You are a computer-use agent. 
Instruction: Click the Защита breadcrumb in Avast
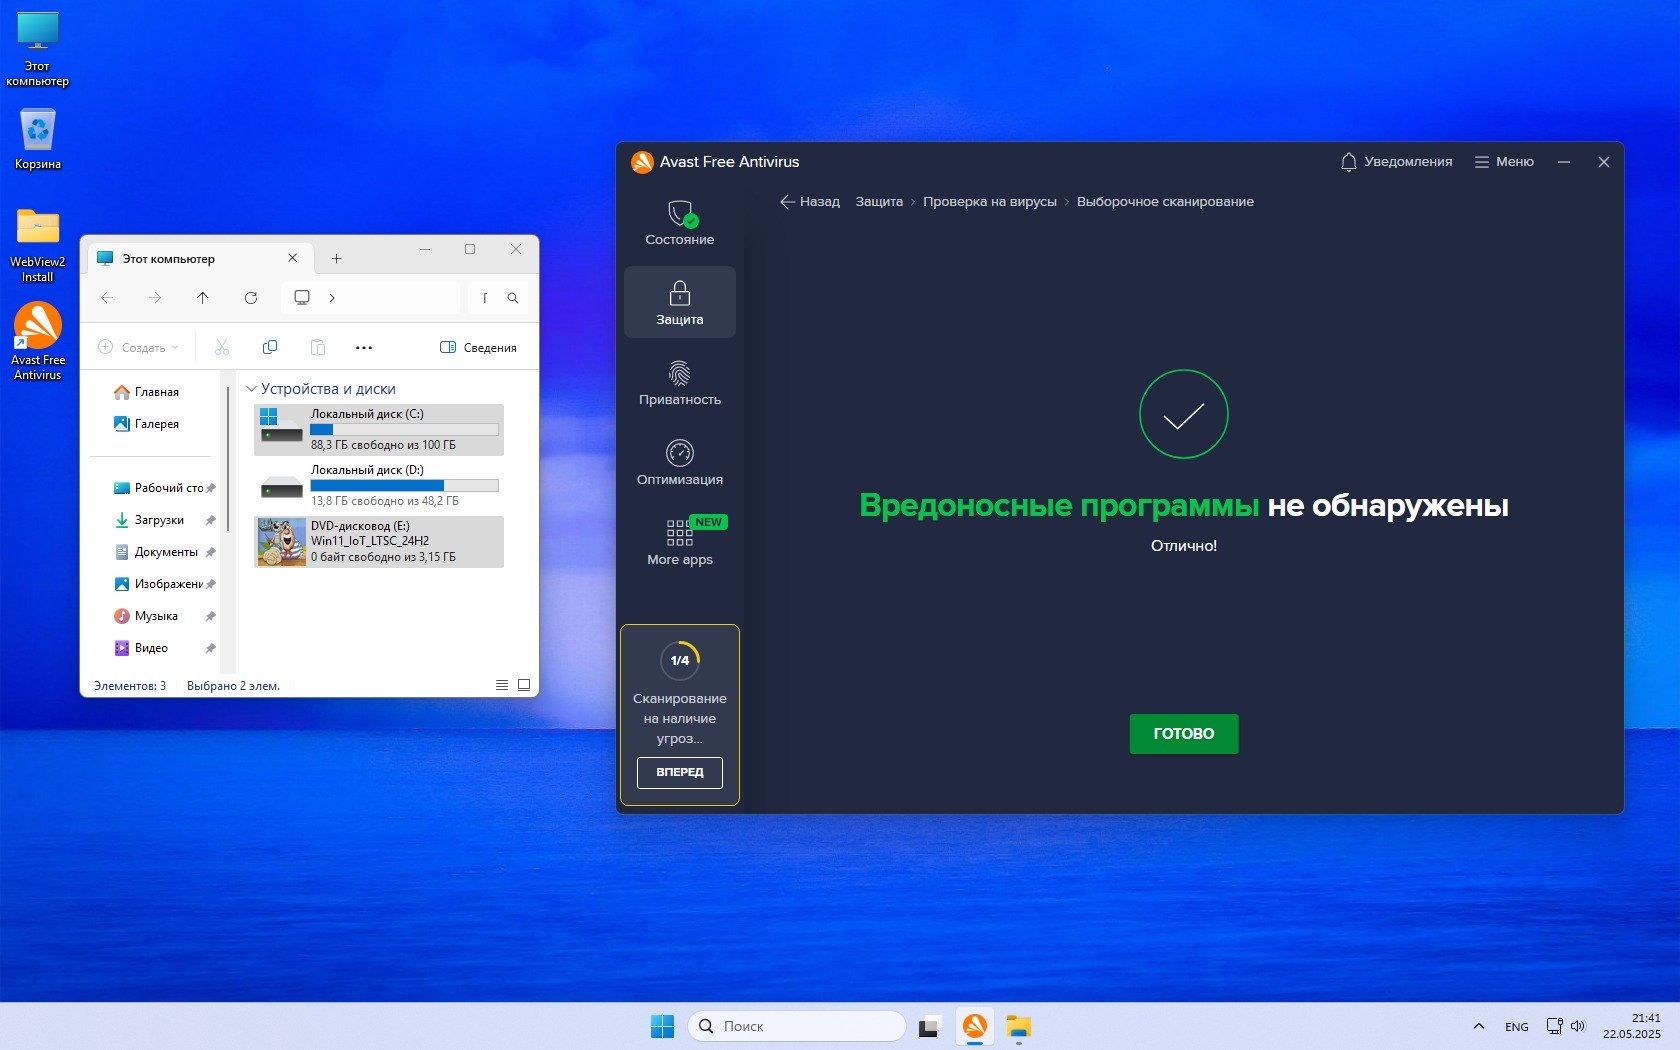pos(879,202)
